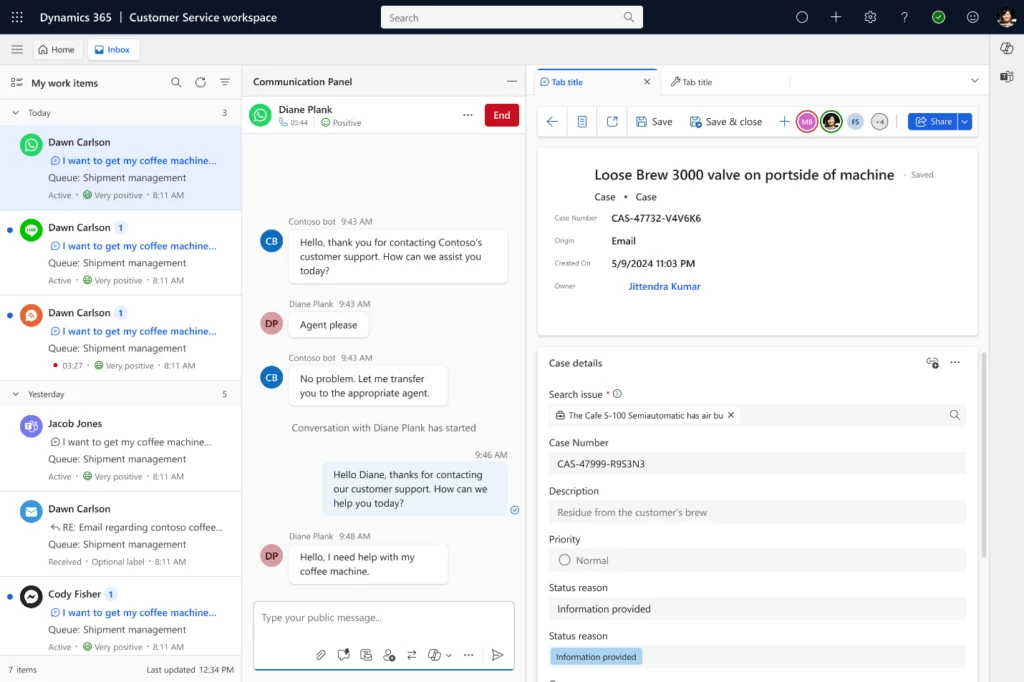Open Copilot from the message toolbar
The height and width of the screenshot is (682, 1024).
tap(433, 655)
